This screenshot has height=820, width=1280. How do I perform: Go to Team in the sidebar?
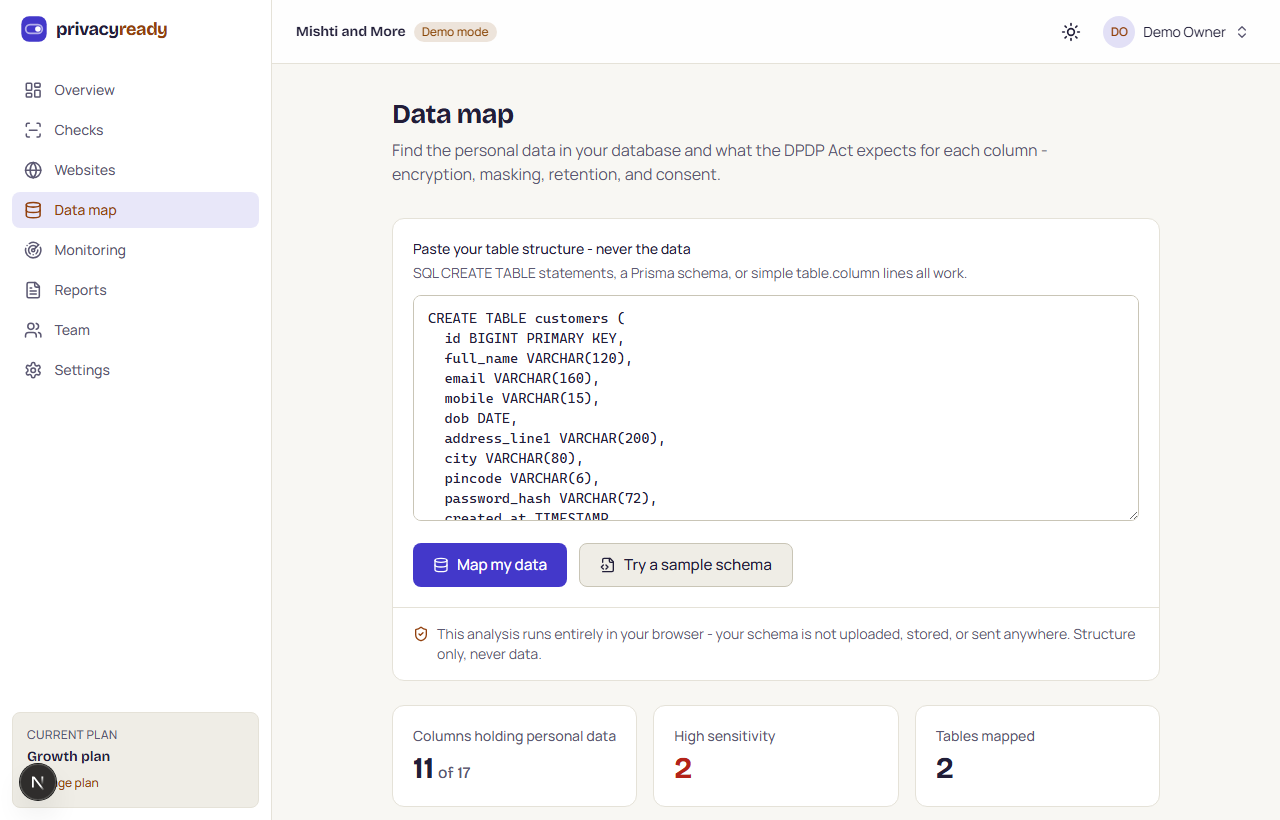tap(135, 330)
